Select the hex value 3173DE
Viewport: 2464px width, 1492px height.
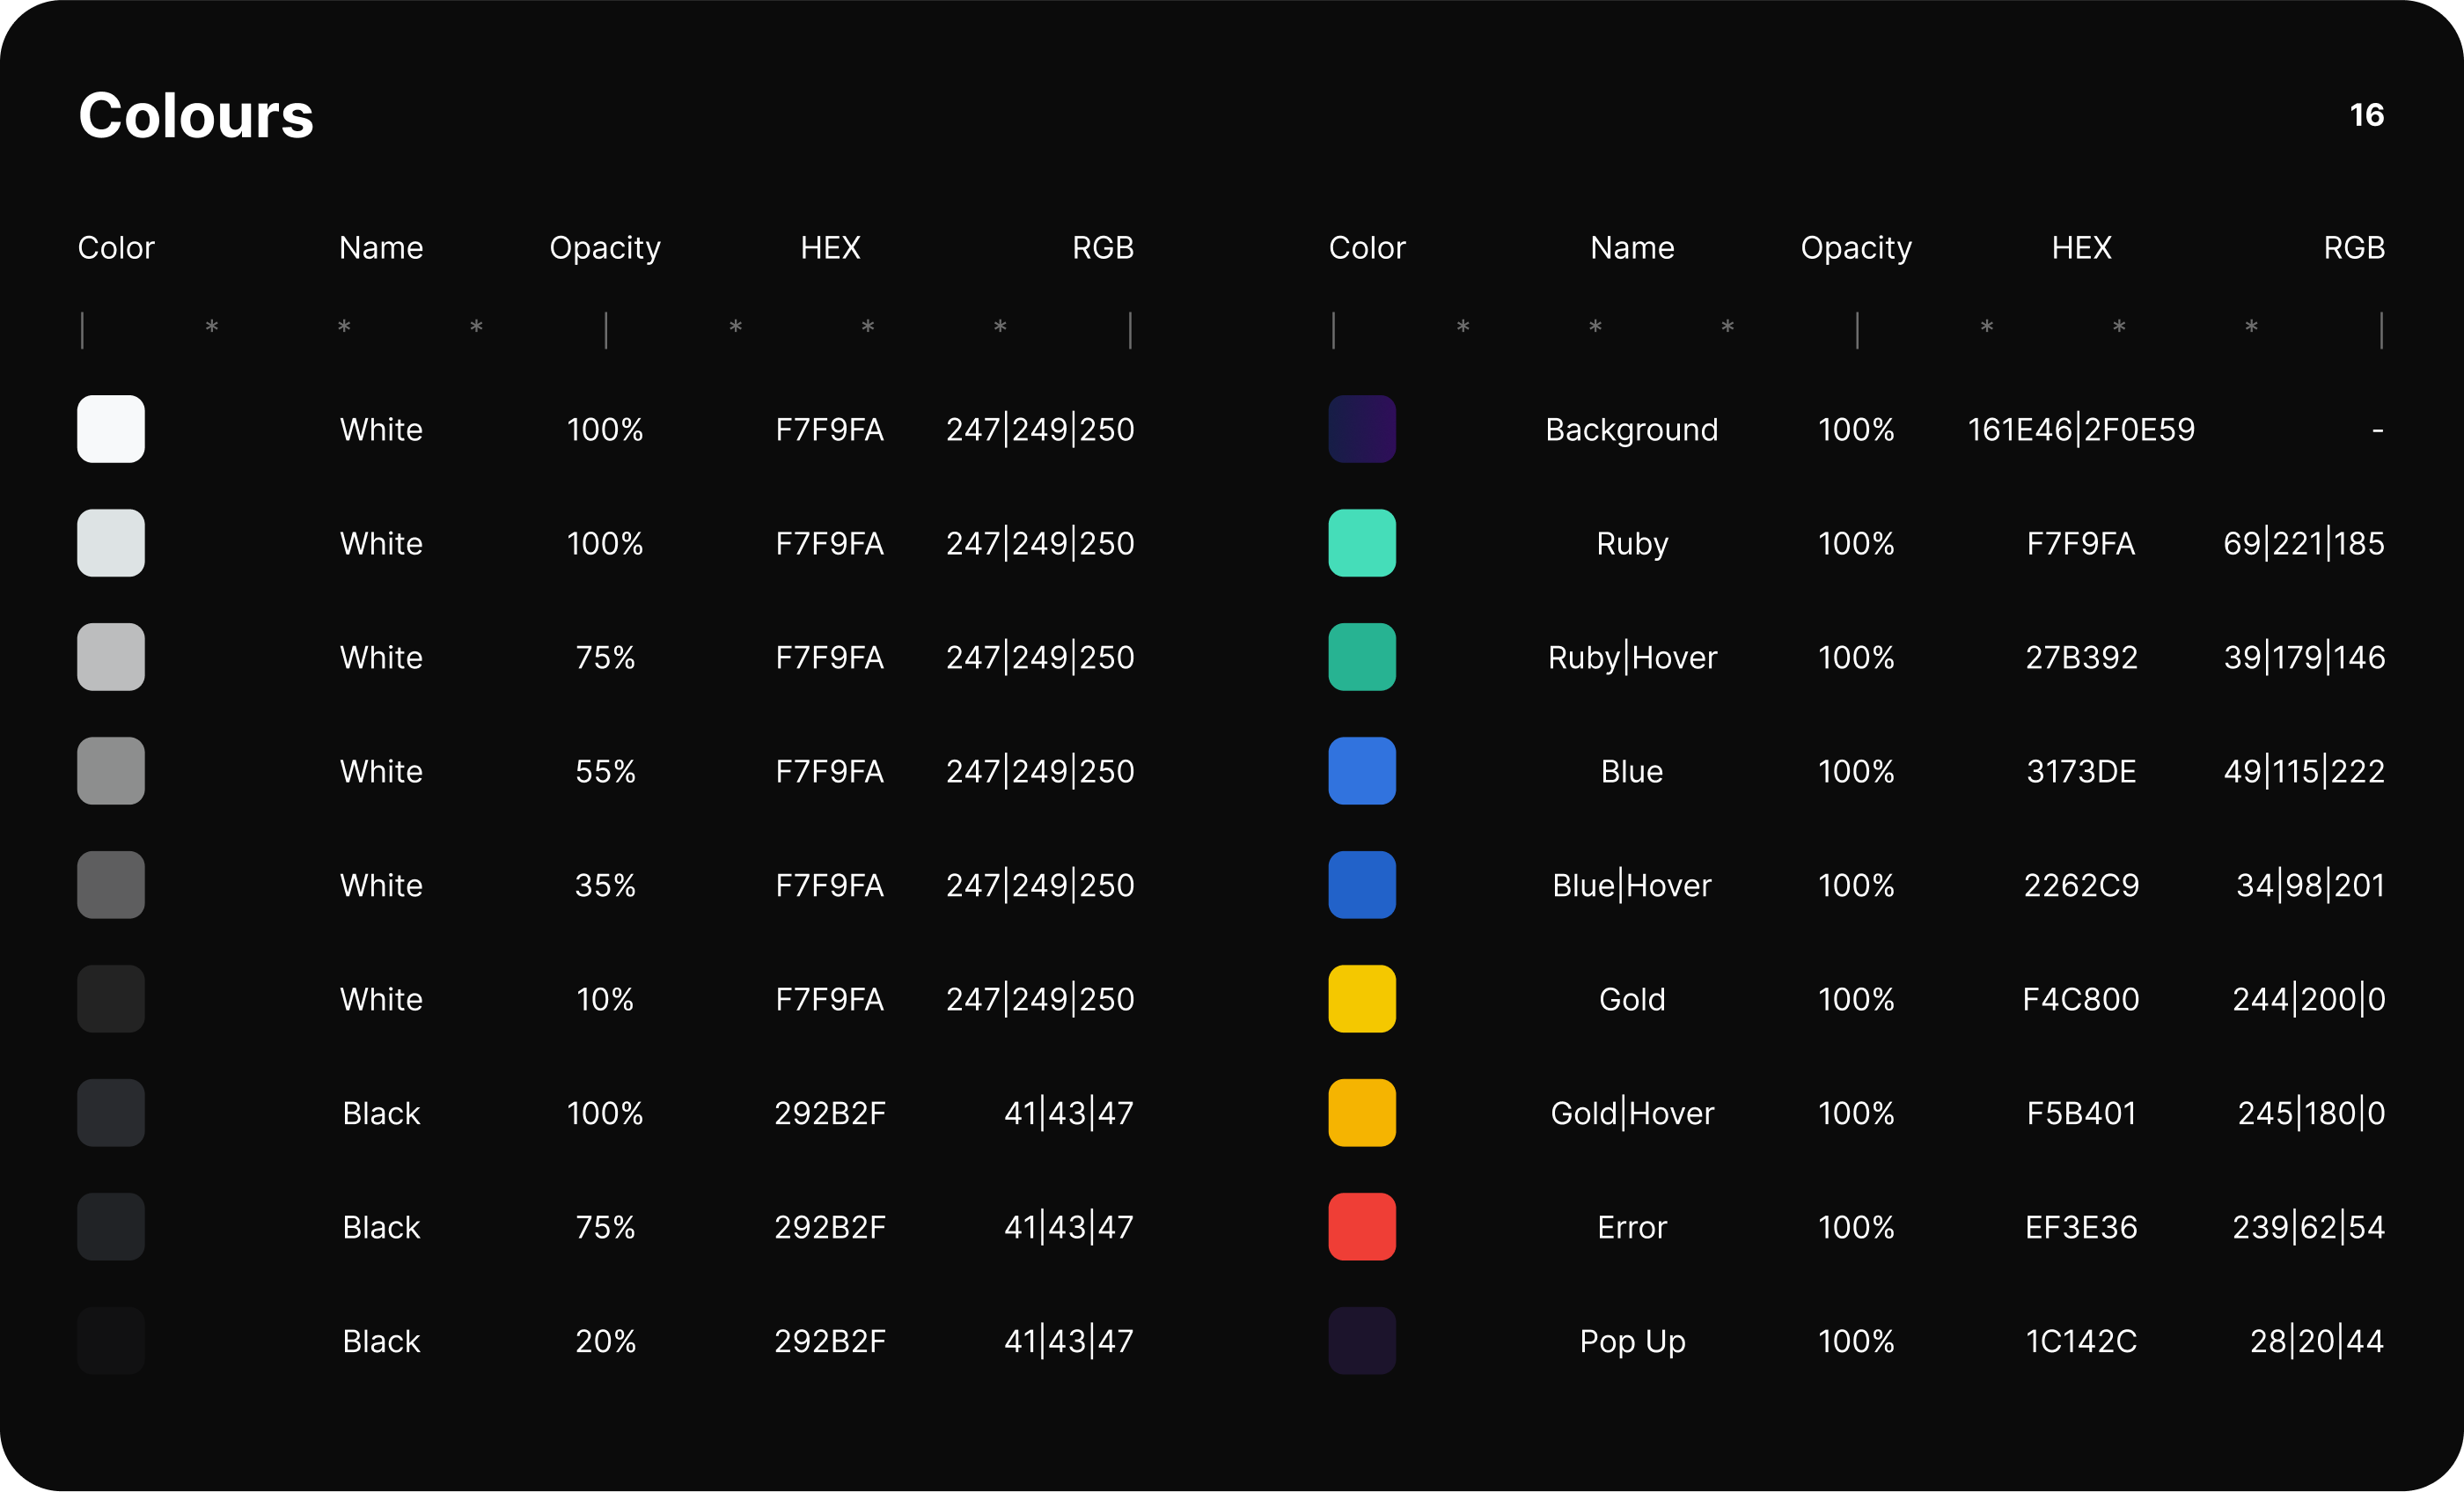pyautogui.click(x=2081, y=771)
